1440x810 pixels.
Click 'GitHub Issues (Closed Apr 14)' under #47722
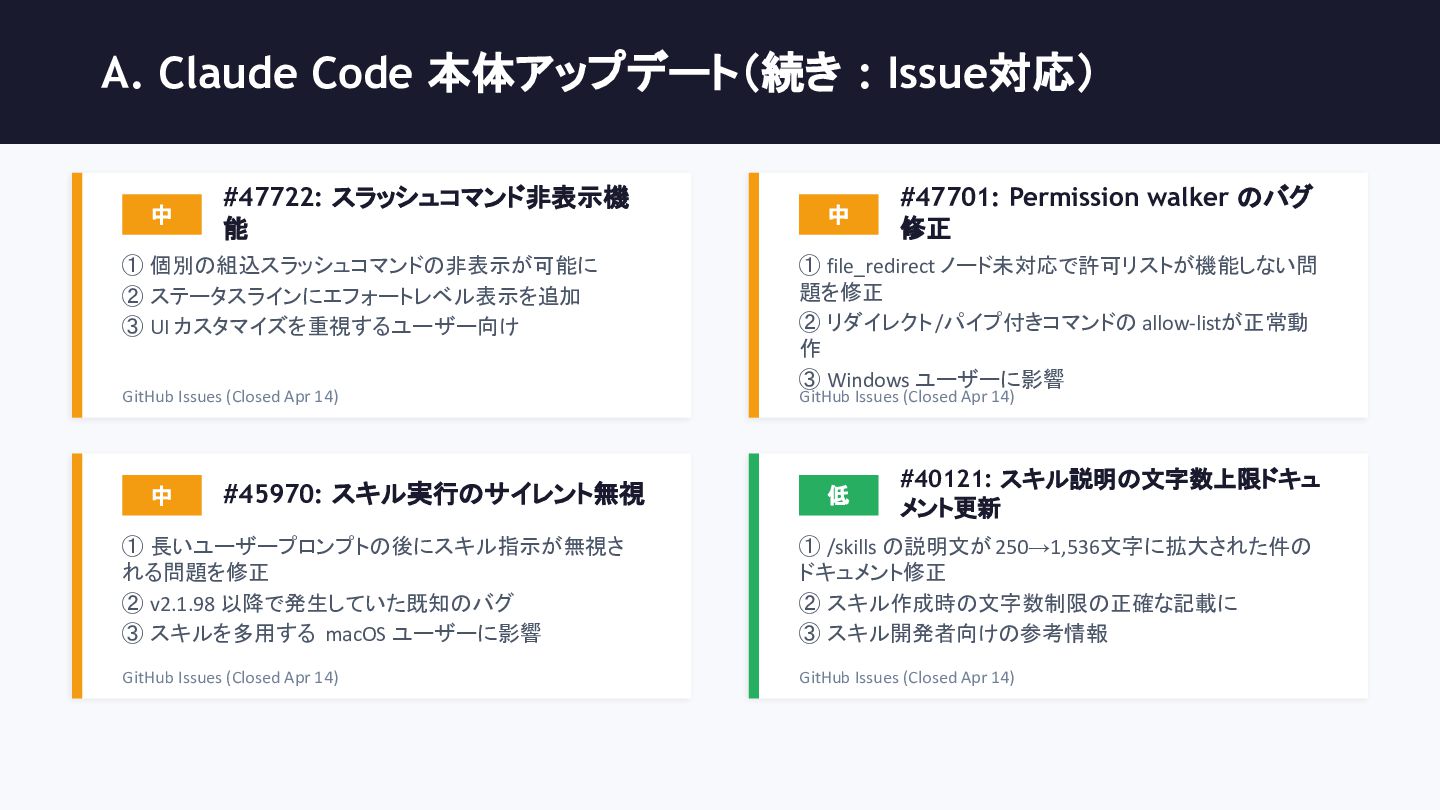(230, 396)
